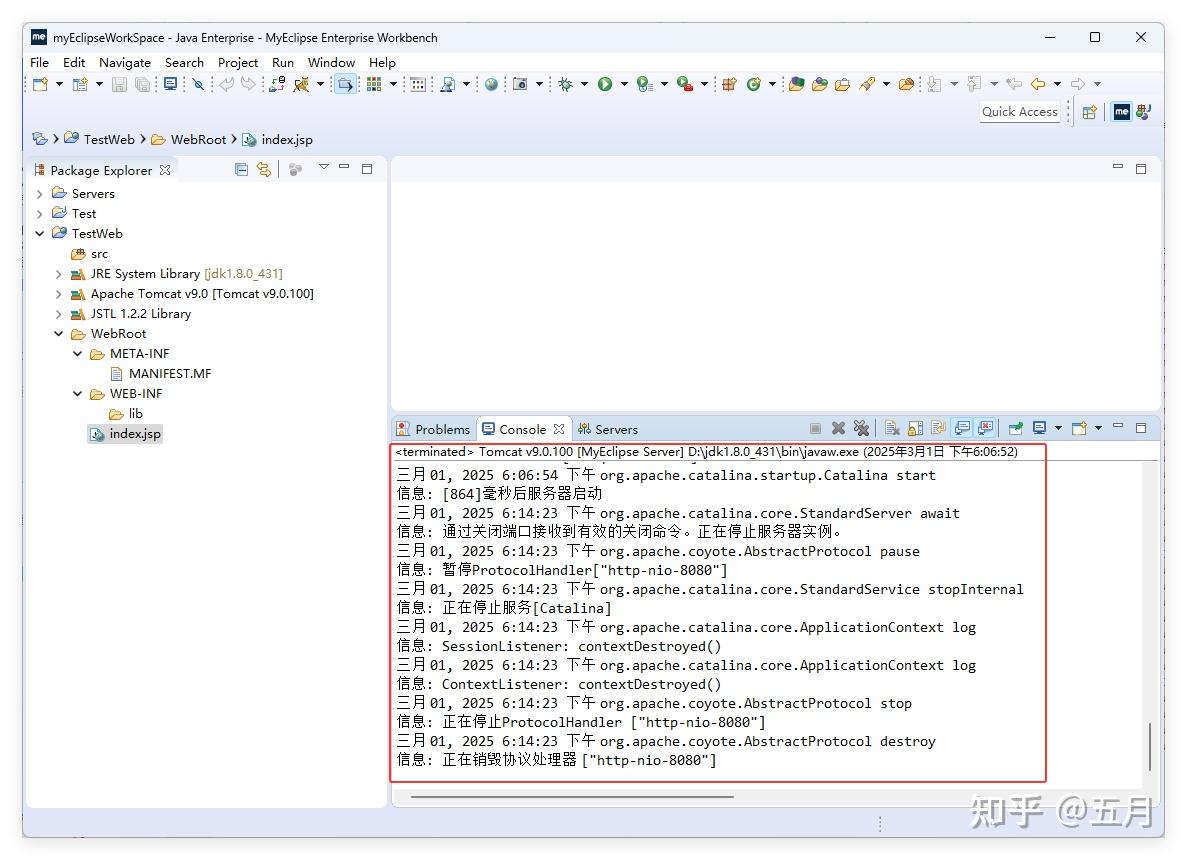Clear the Console output
The width and height of the screenshot is (1187, 860).
(x=891, y=428)
